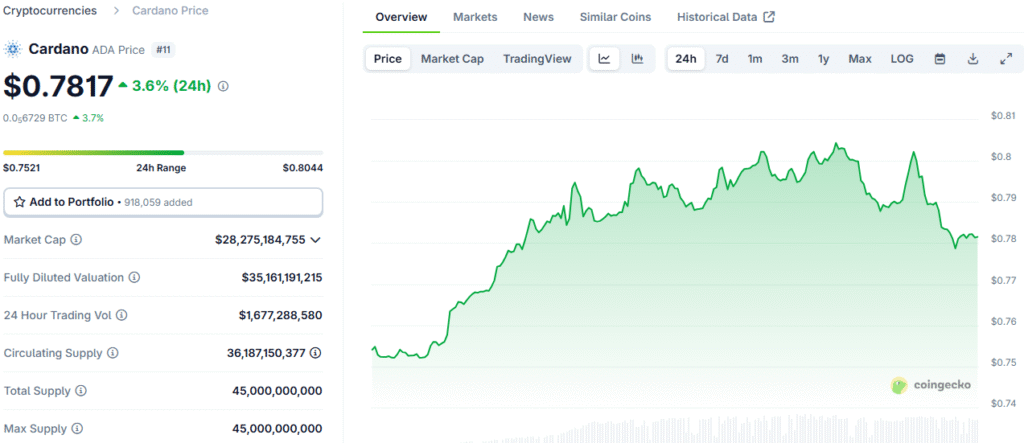Set chart range to 7d

(722, 59)
